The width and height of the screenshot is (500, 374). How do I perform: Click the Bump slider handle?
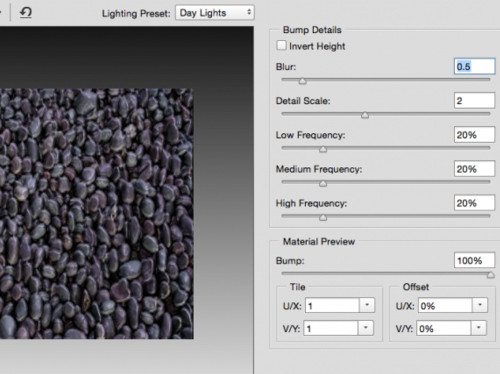coord(490,275)
